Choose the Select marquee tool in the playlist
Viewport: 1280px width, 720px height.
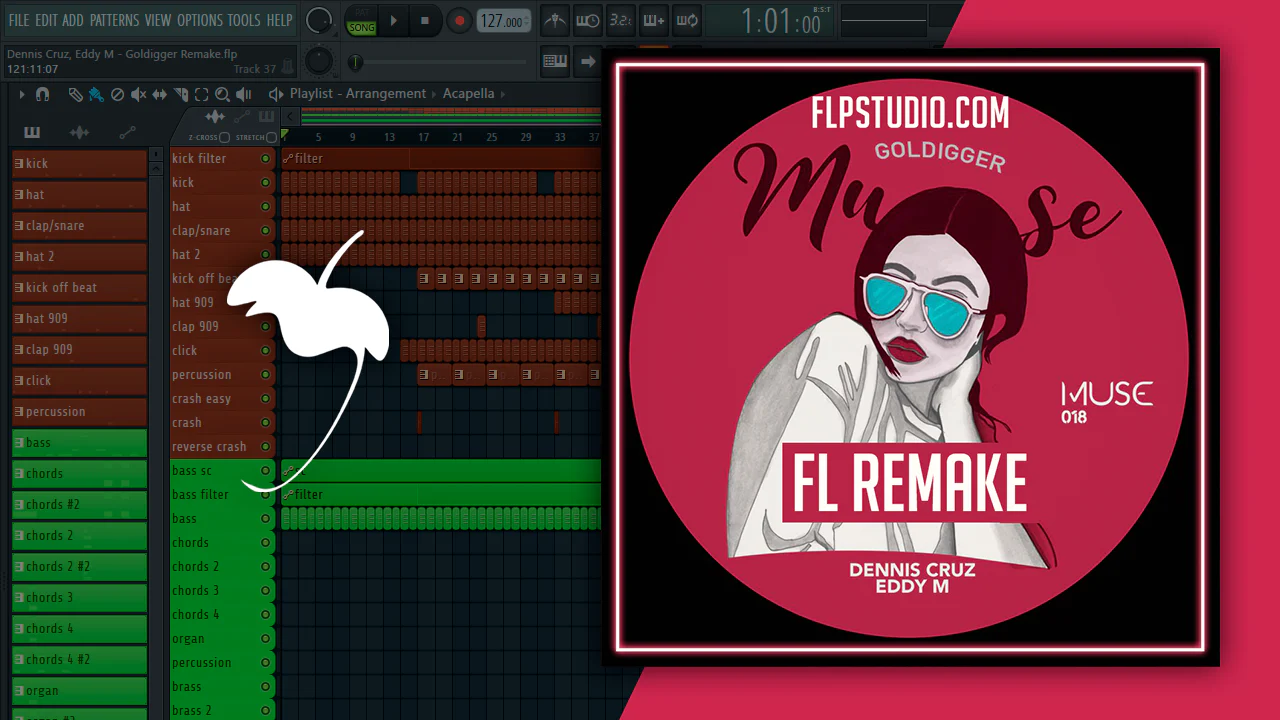click(x=201, y=94)
